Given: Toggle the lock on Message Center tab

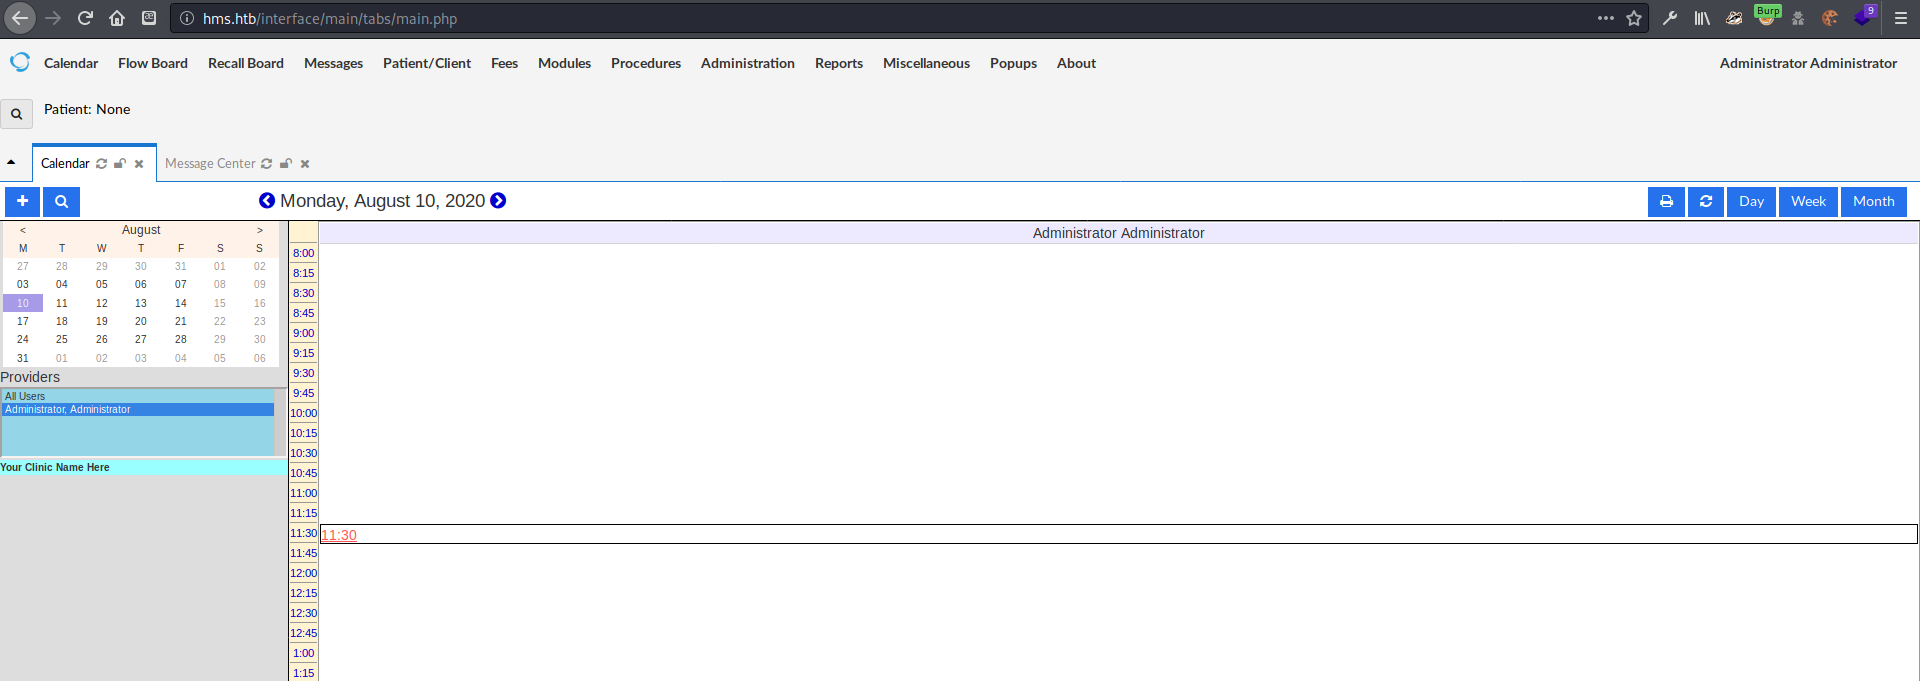Looking at the screenshot, I should (x=286, y=164).
